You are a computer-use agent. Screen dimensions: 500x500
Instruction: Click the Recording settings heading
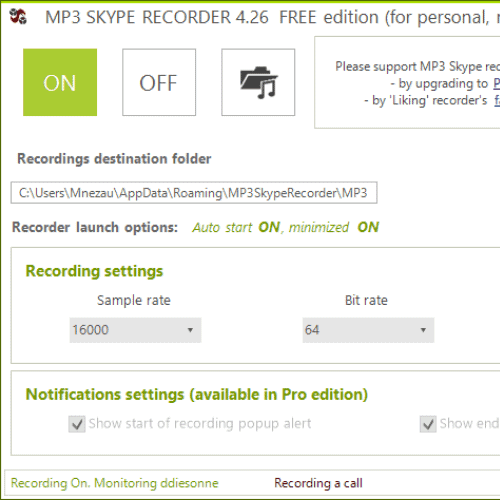pos(94,271)
